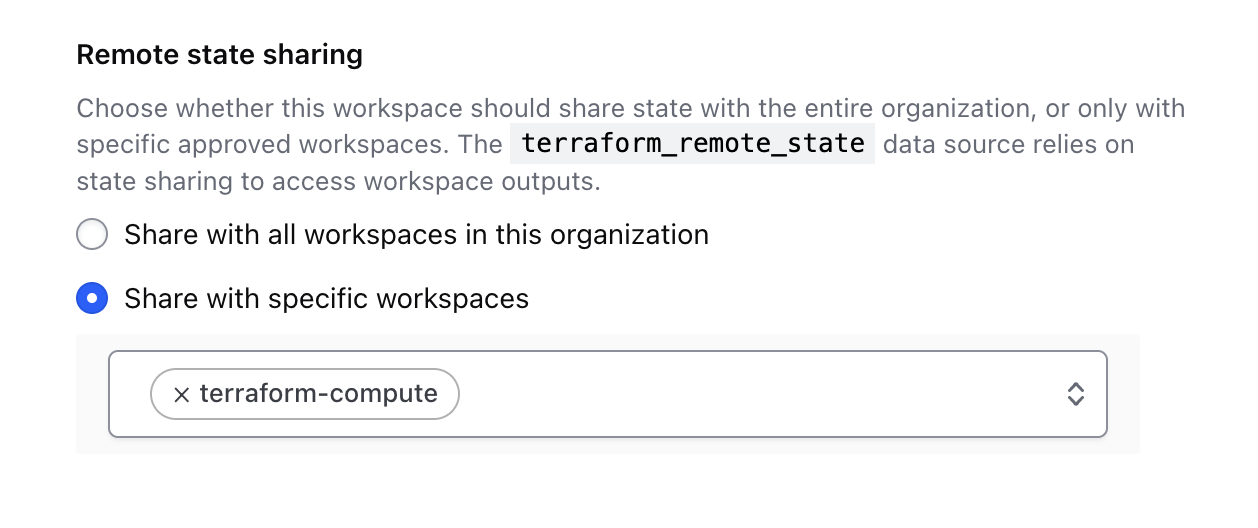Click inside the selector, left of terraform-compute
This screenshot has width=1258, height=528.
coord(129,394)
